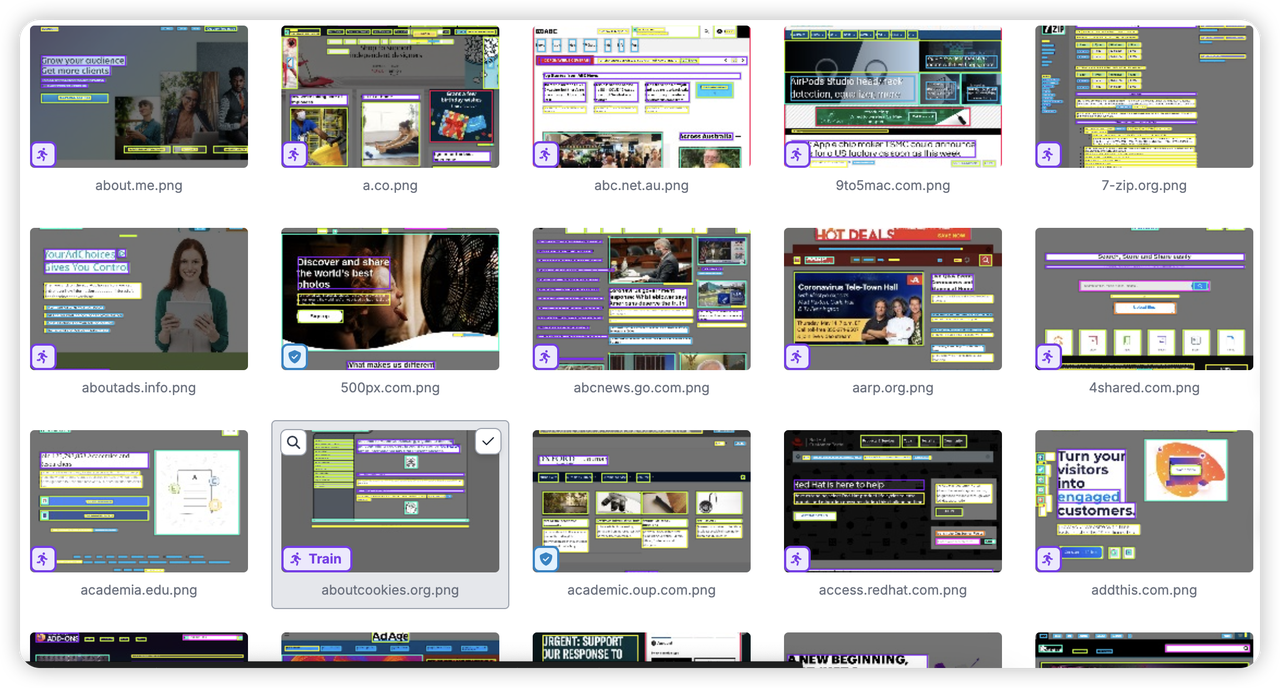
Task: Open the aarp.org.png thumbnail image
Action: point(893,299)
